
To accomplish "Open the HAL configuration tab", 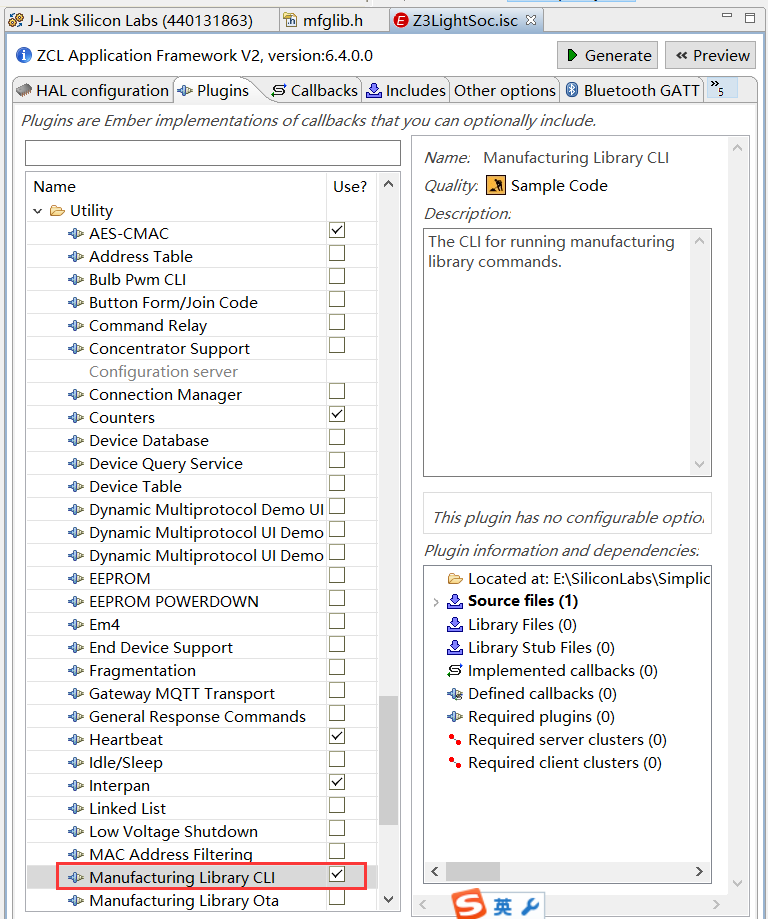I will pyautogui.click(x=92, y=90).
